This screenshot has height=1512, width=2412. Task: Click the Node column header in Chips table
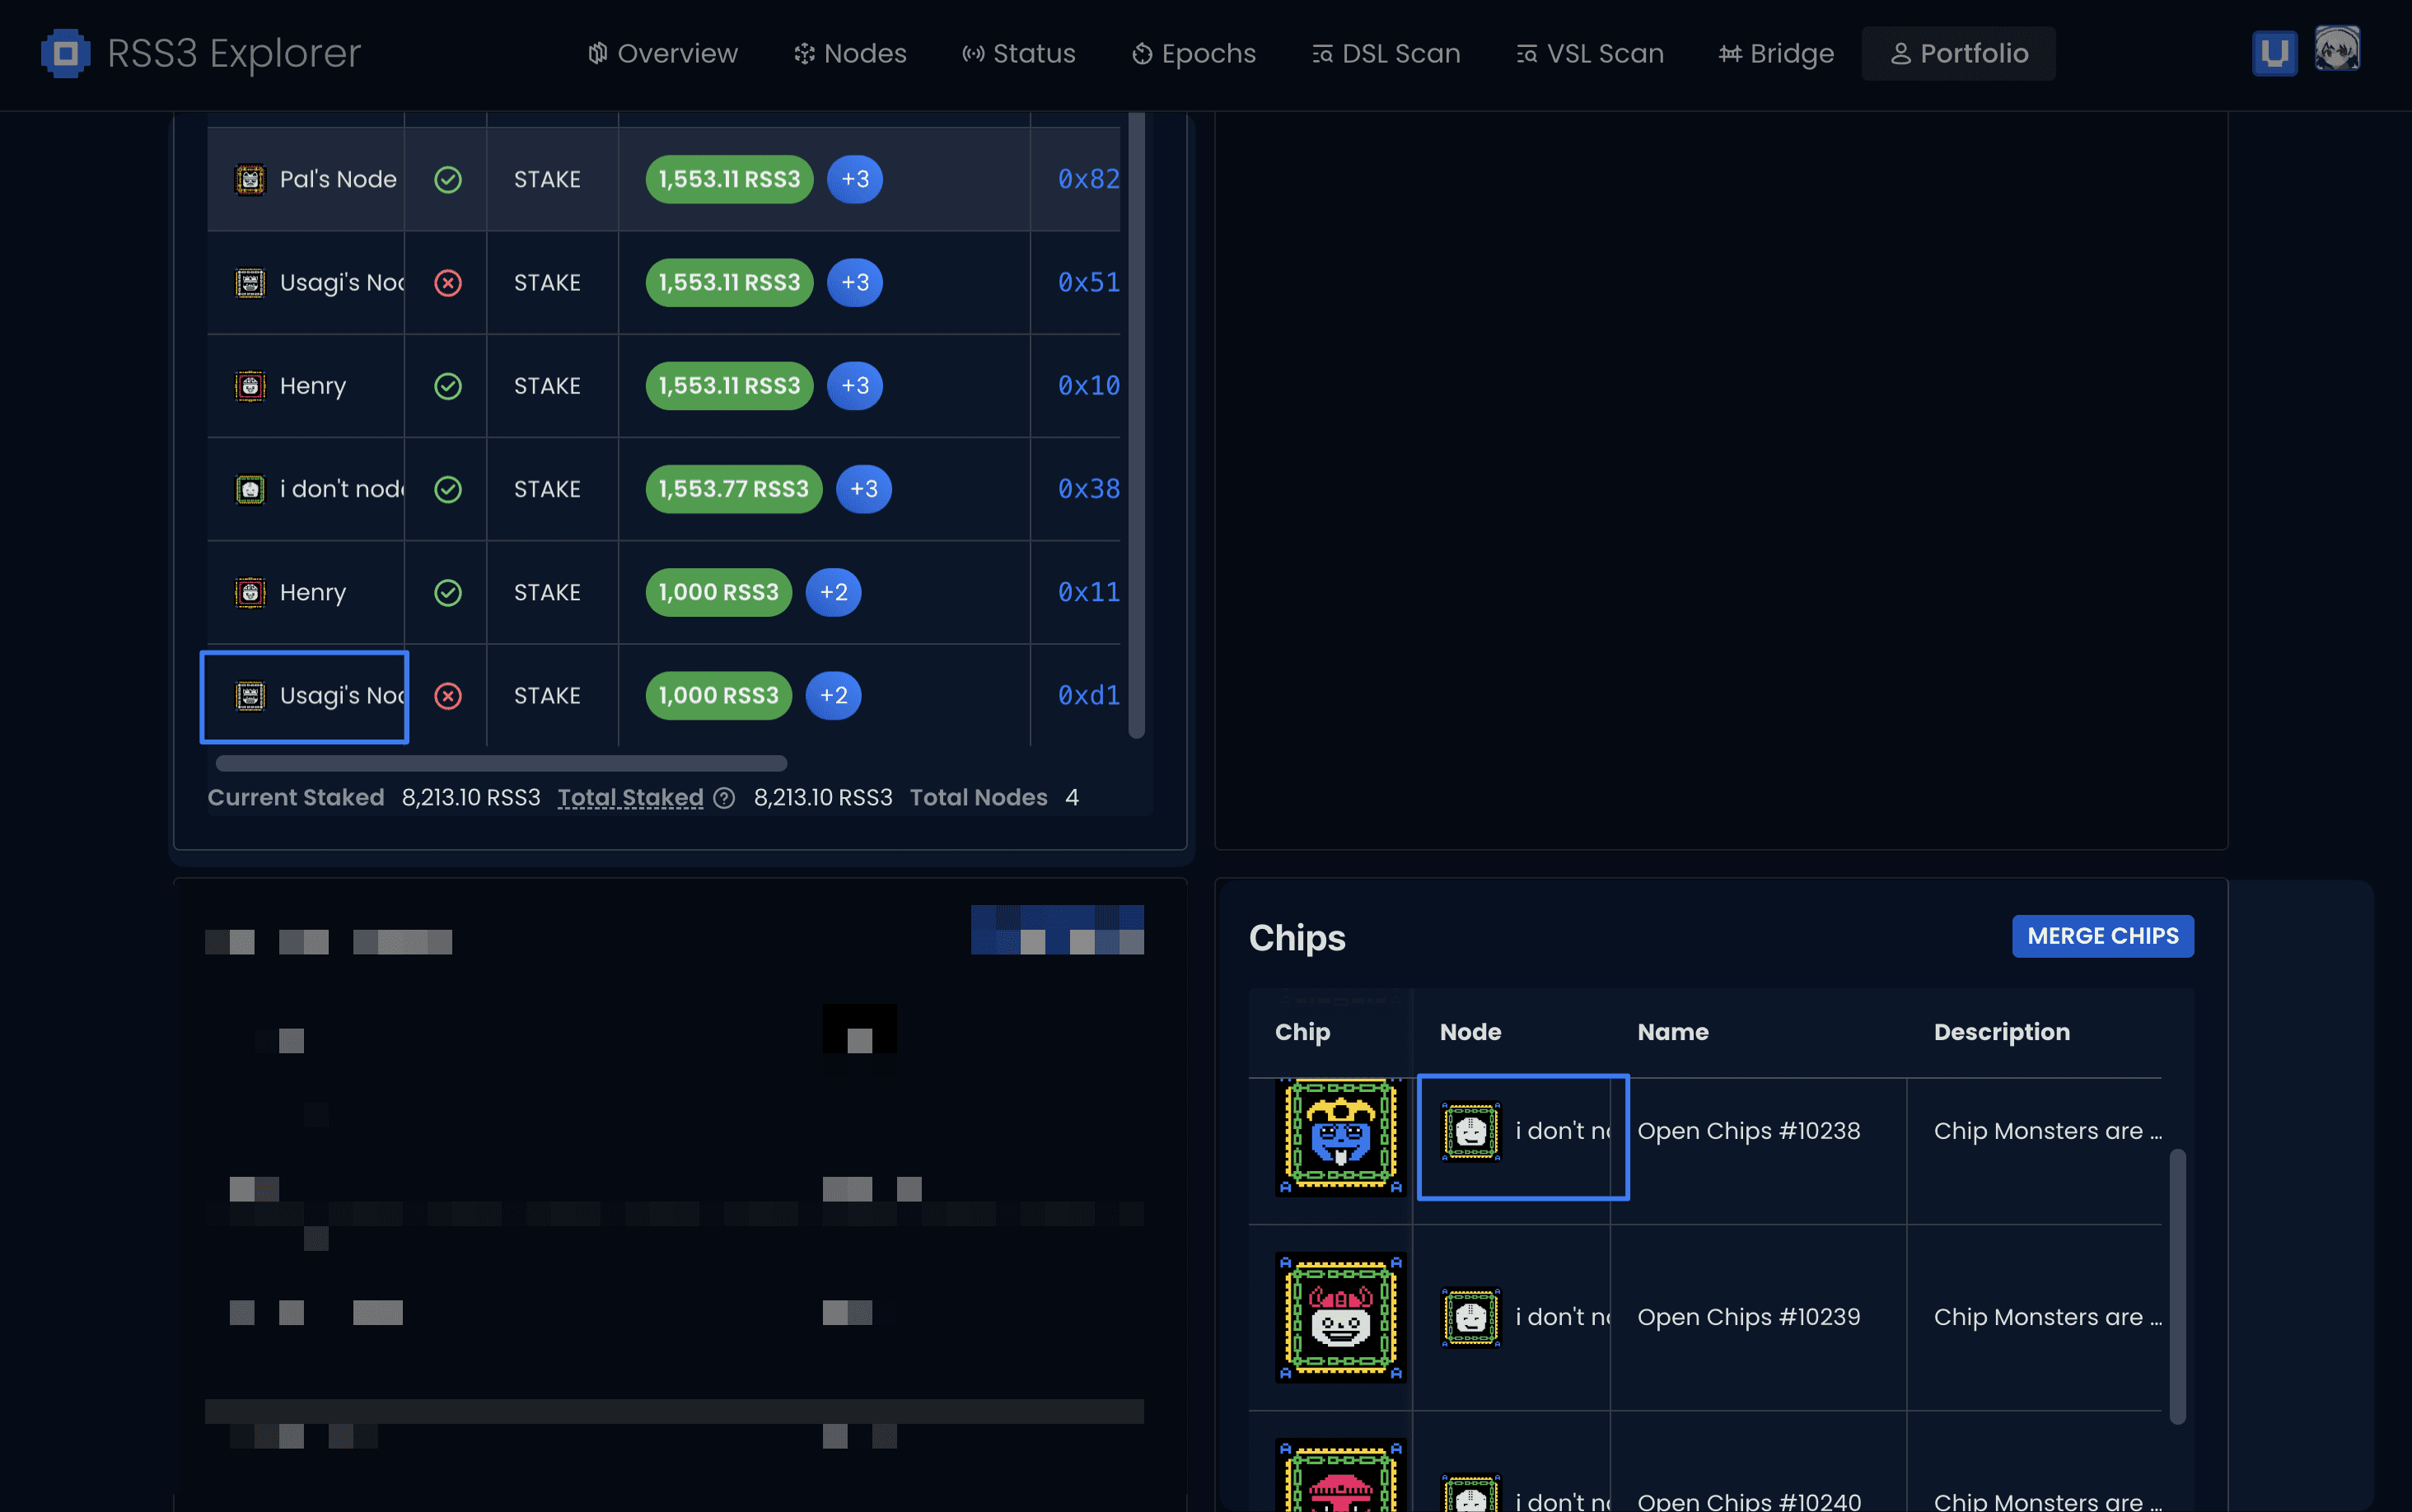pyautogui.click(x=1470, y=1032)
